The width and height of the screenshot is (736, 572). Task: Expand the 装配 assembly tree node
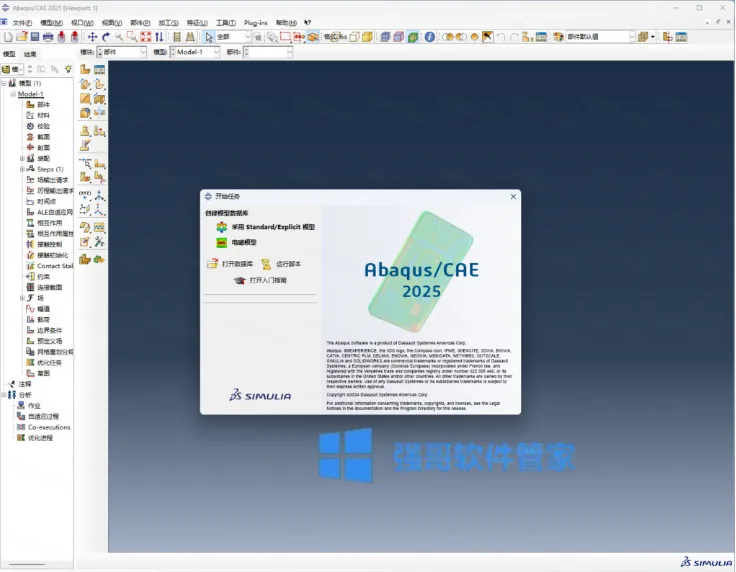(x=22, y=159)
